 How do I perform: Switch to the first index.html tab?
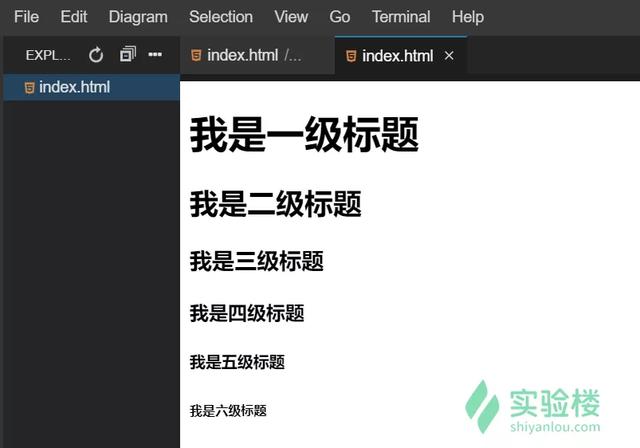[x=257, y=55]
